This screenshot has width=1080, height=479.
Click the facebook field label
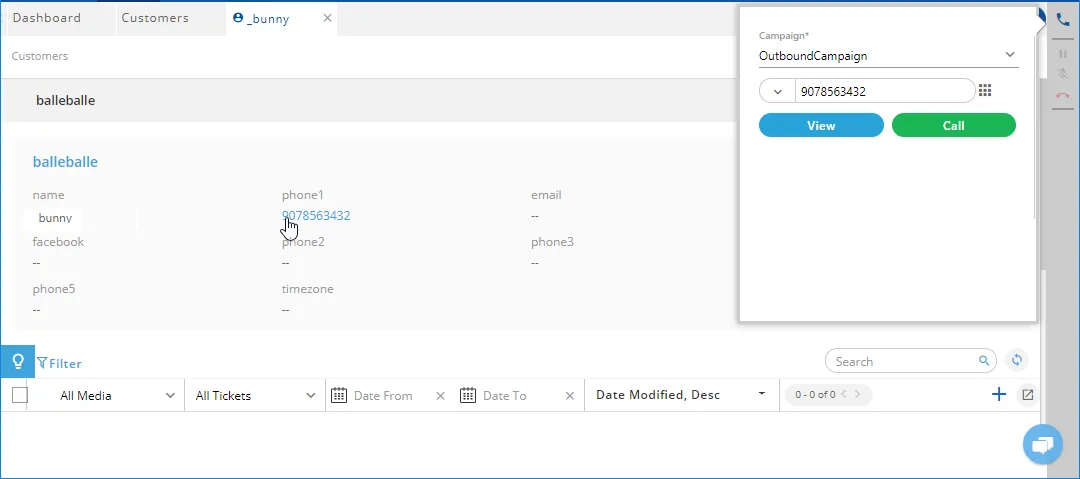tap(58, 242)
